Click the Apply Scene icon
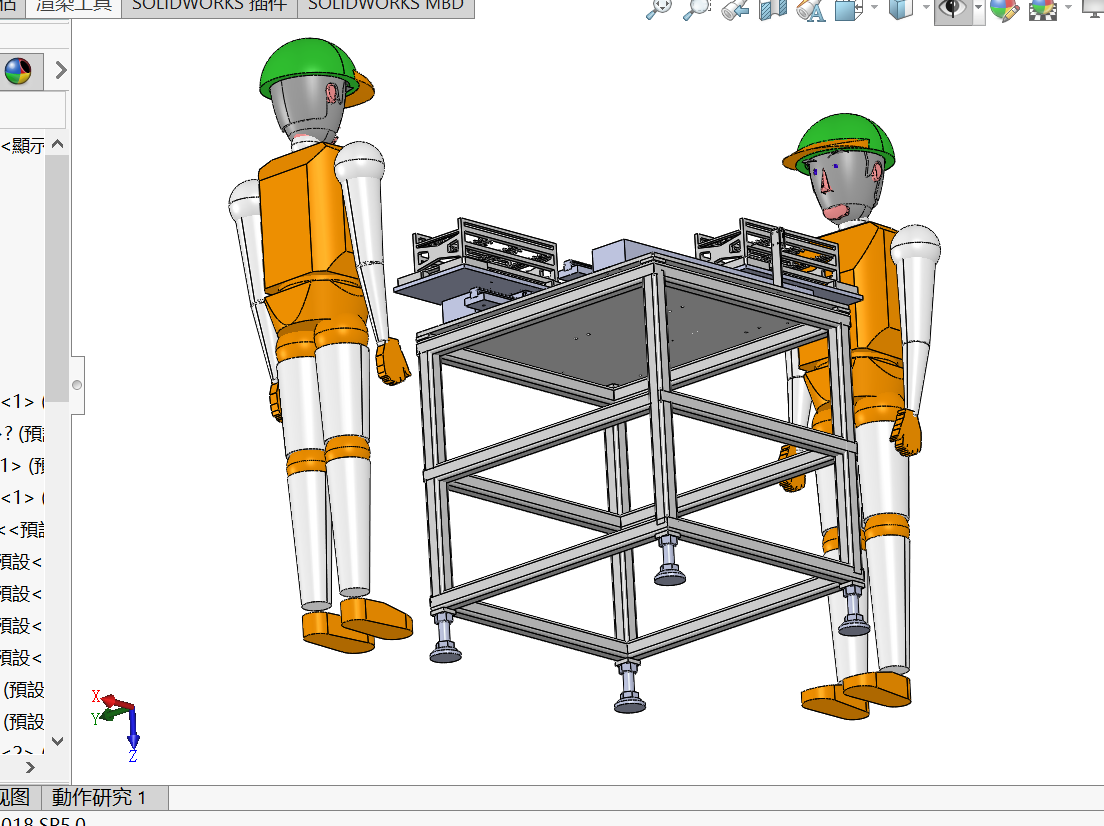 1043,9
